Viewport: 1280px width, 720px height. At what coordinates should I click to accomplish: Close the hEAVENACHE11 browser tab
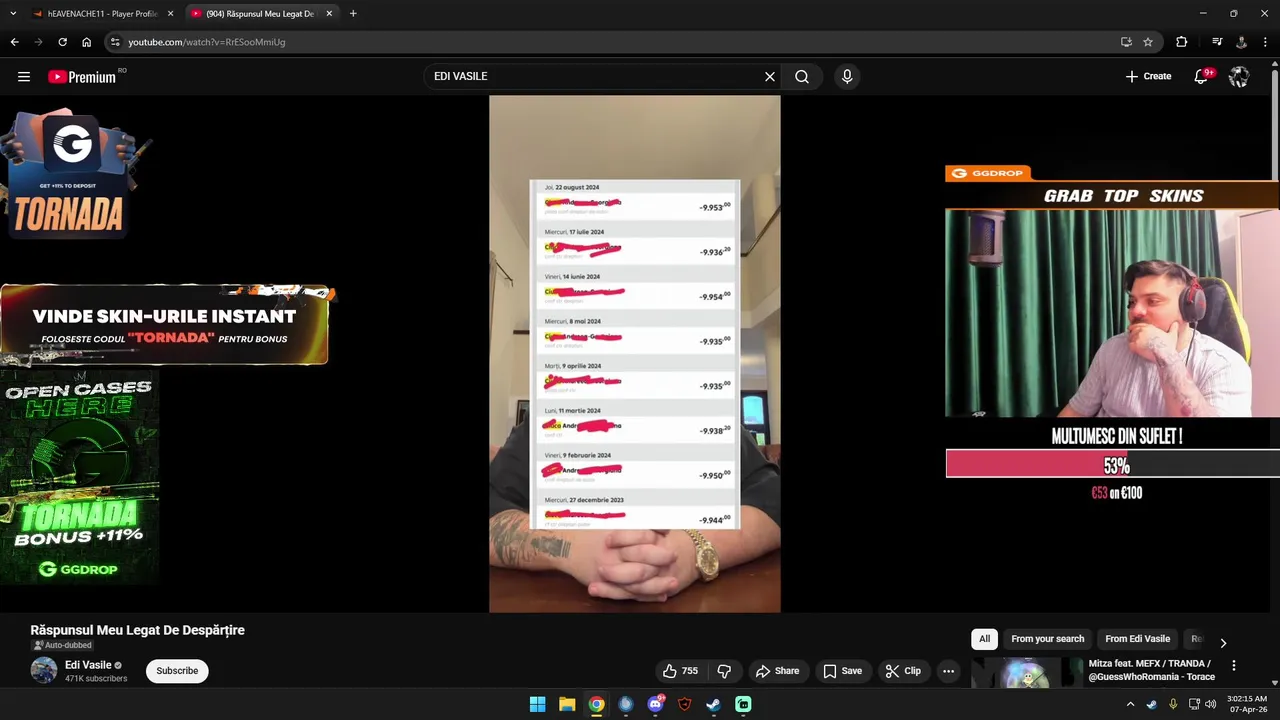170,14
